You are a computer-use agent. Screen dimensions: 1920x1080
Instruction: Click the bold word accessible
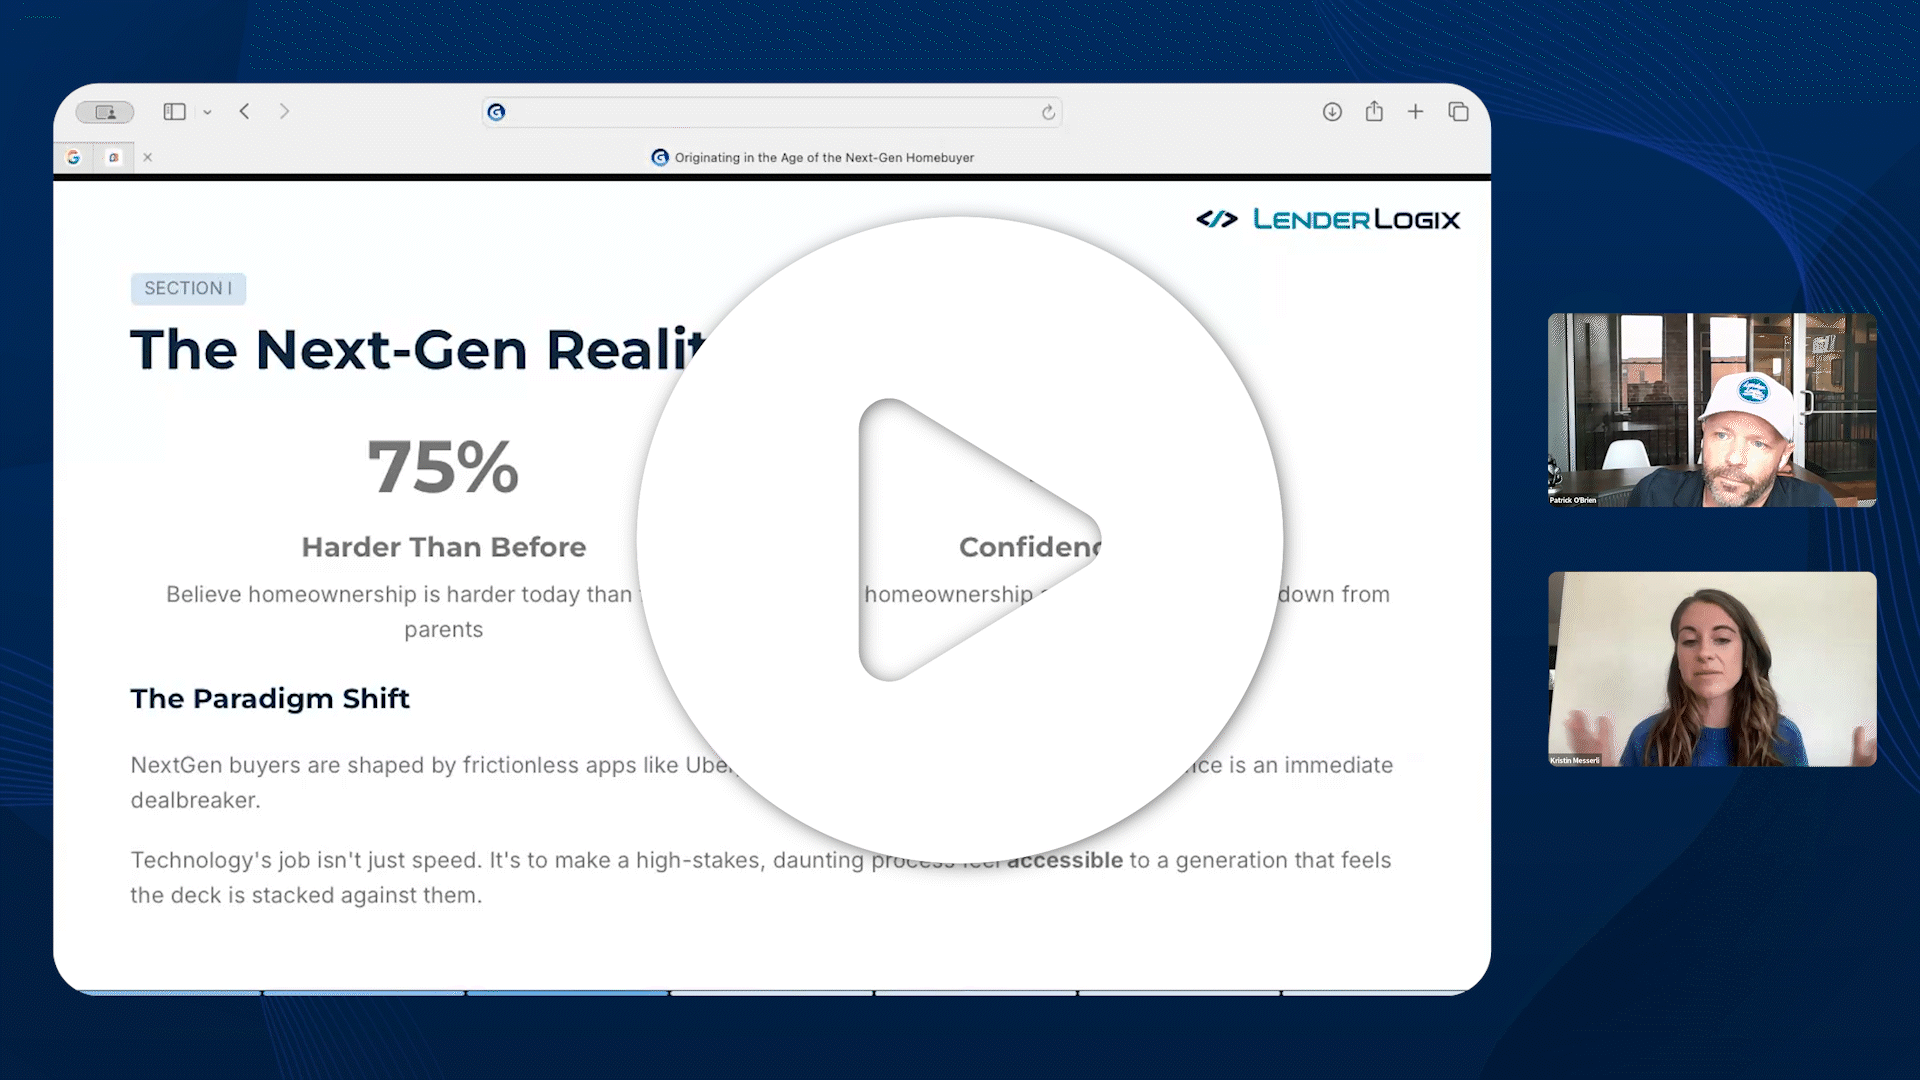click(1065, 860)
